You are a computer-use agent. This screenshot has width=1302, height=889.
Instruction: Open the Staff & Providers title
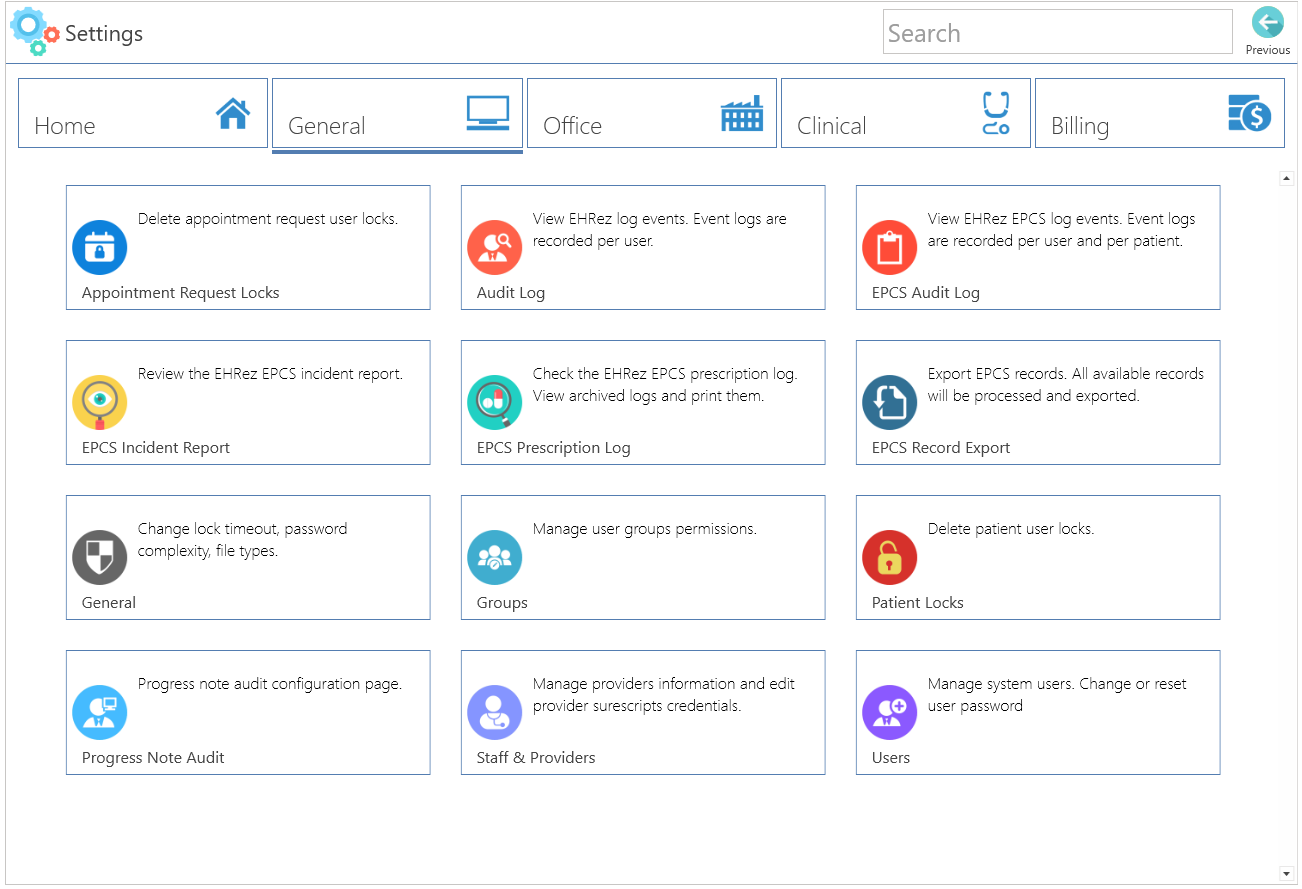tap(536, 758)
